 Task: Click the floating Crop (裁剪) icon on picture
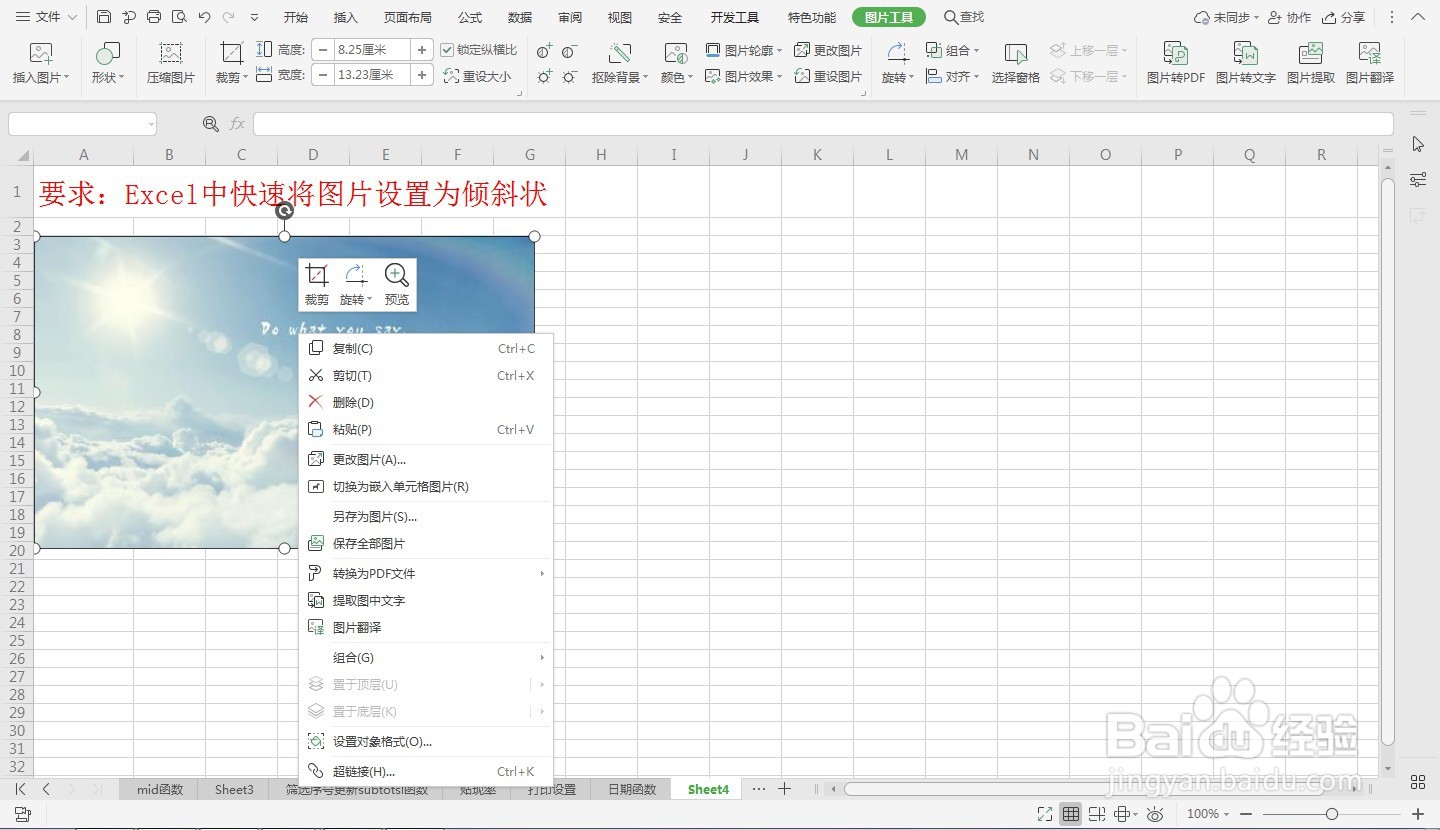click(317, 283)
